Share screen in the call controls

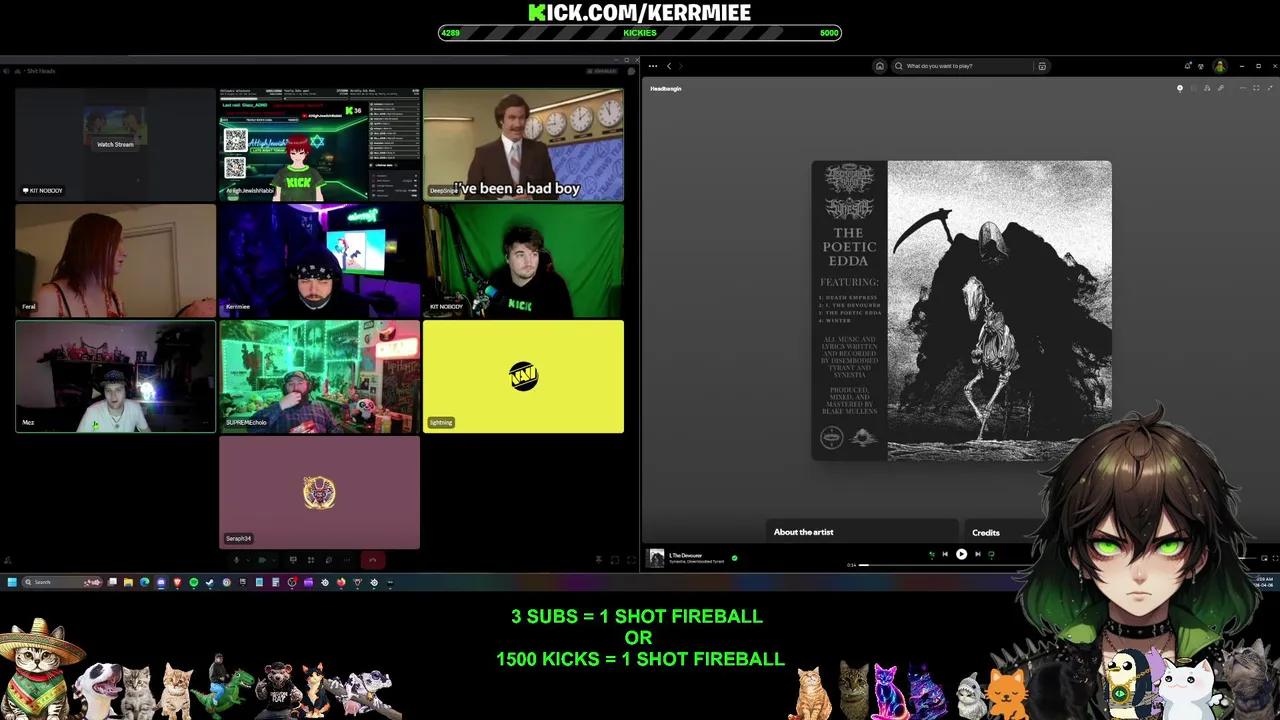coord(293,560)
